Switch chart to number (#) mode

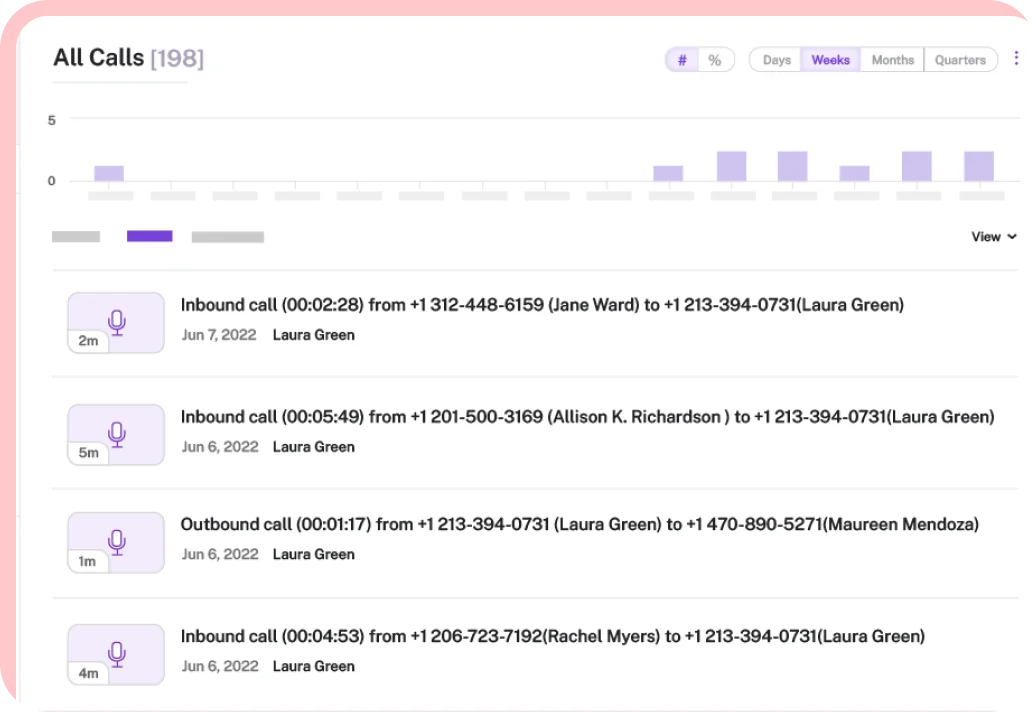(683, 60)
